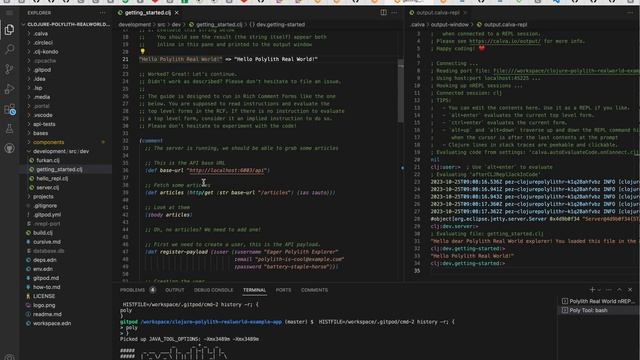Switch to the TERMINAL panel tab

[x=254, y=290]
